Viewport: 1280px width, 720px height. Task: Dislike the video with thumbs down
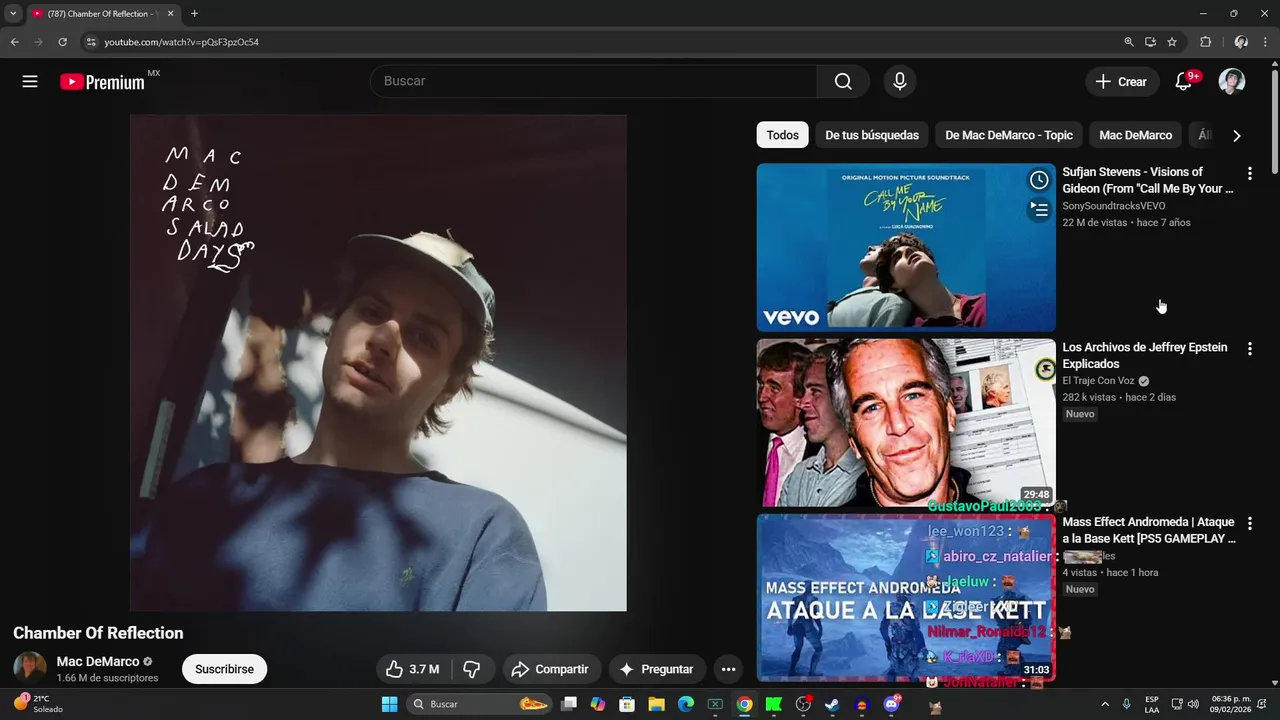[472, 669]
